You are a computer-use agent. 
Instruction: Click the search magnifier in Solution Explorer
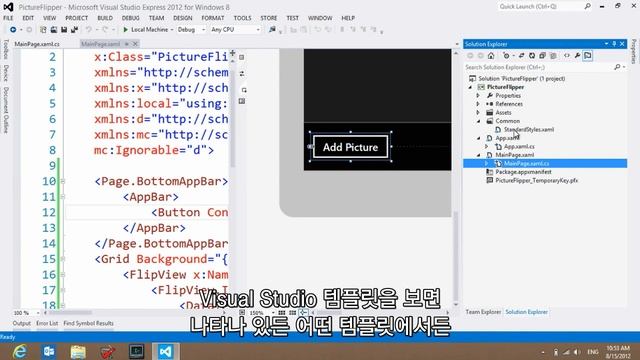(x=617, y=67)
